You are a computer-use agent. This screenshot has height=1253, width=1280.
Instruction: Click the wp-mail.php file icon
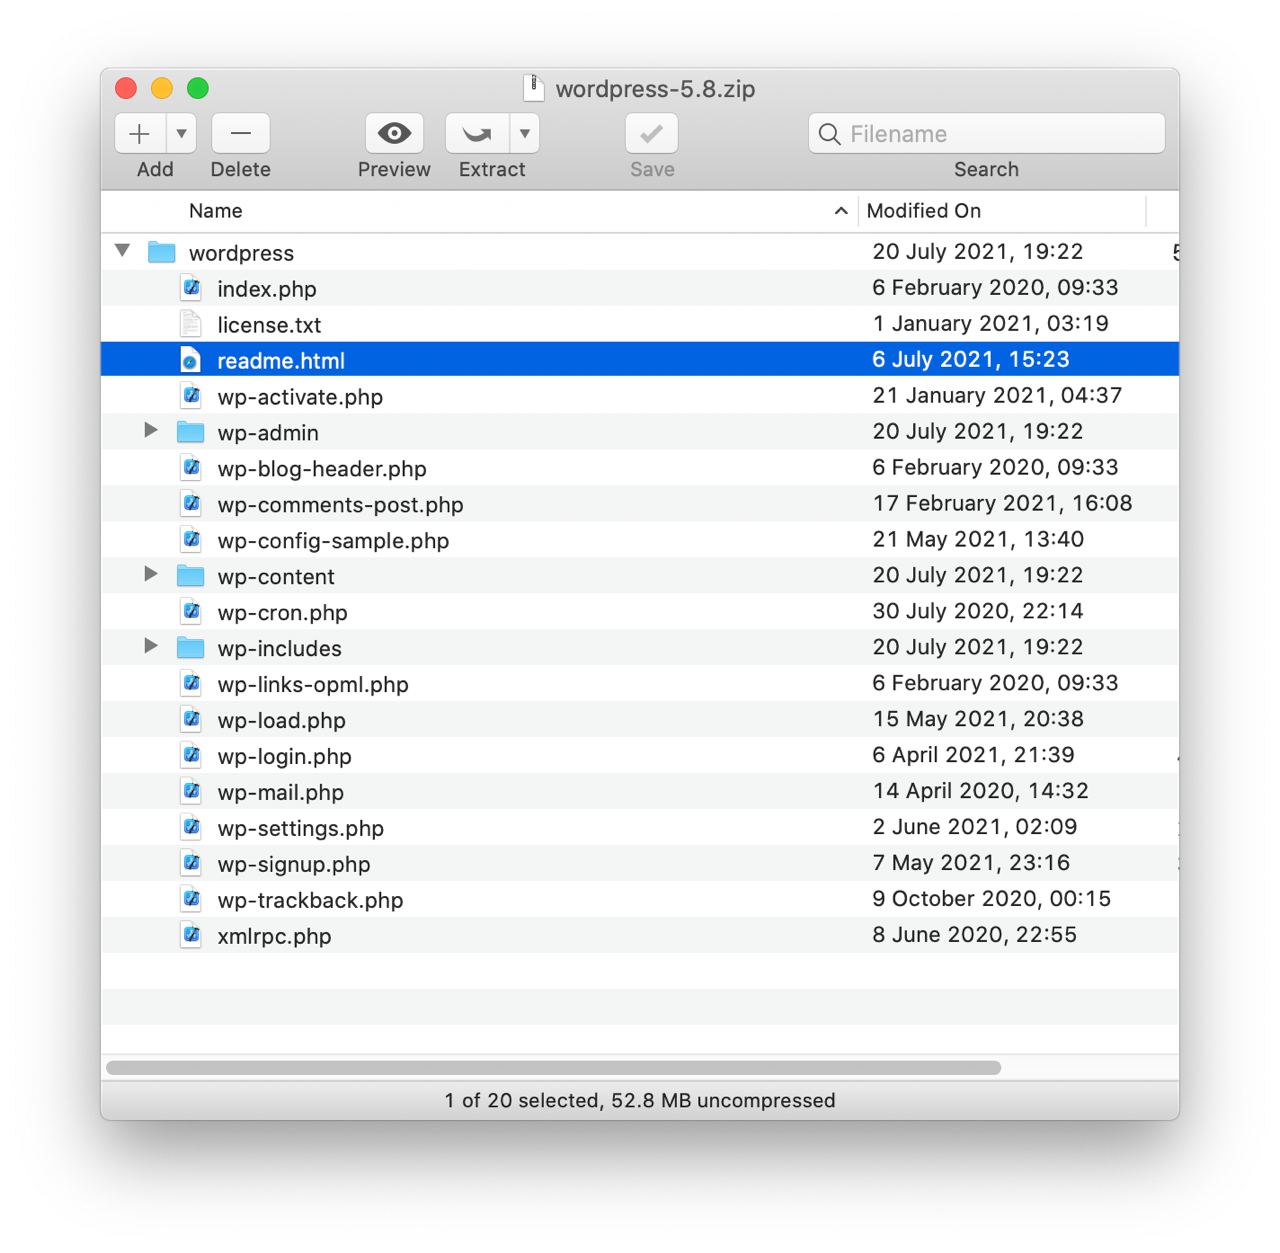click(190, 792)
